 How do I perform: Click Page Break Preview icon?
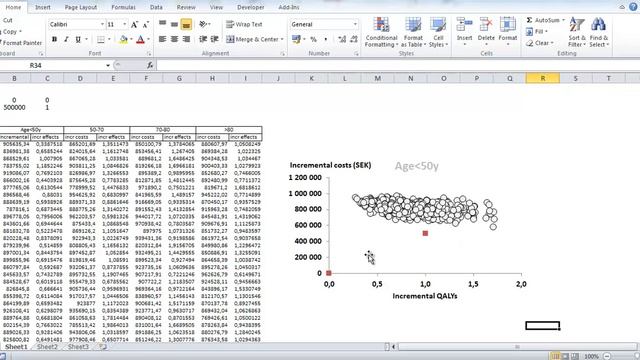pyautogui.click(x=575, y=356)
